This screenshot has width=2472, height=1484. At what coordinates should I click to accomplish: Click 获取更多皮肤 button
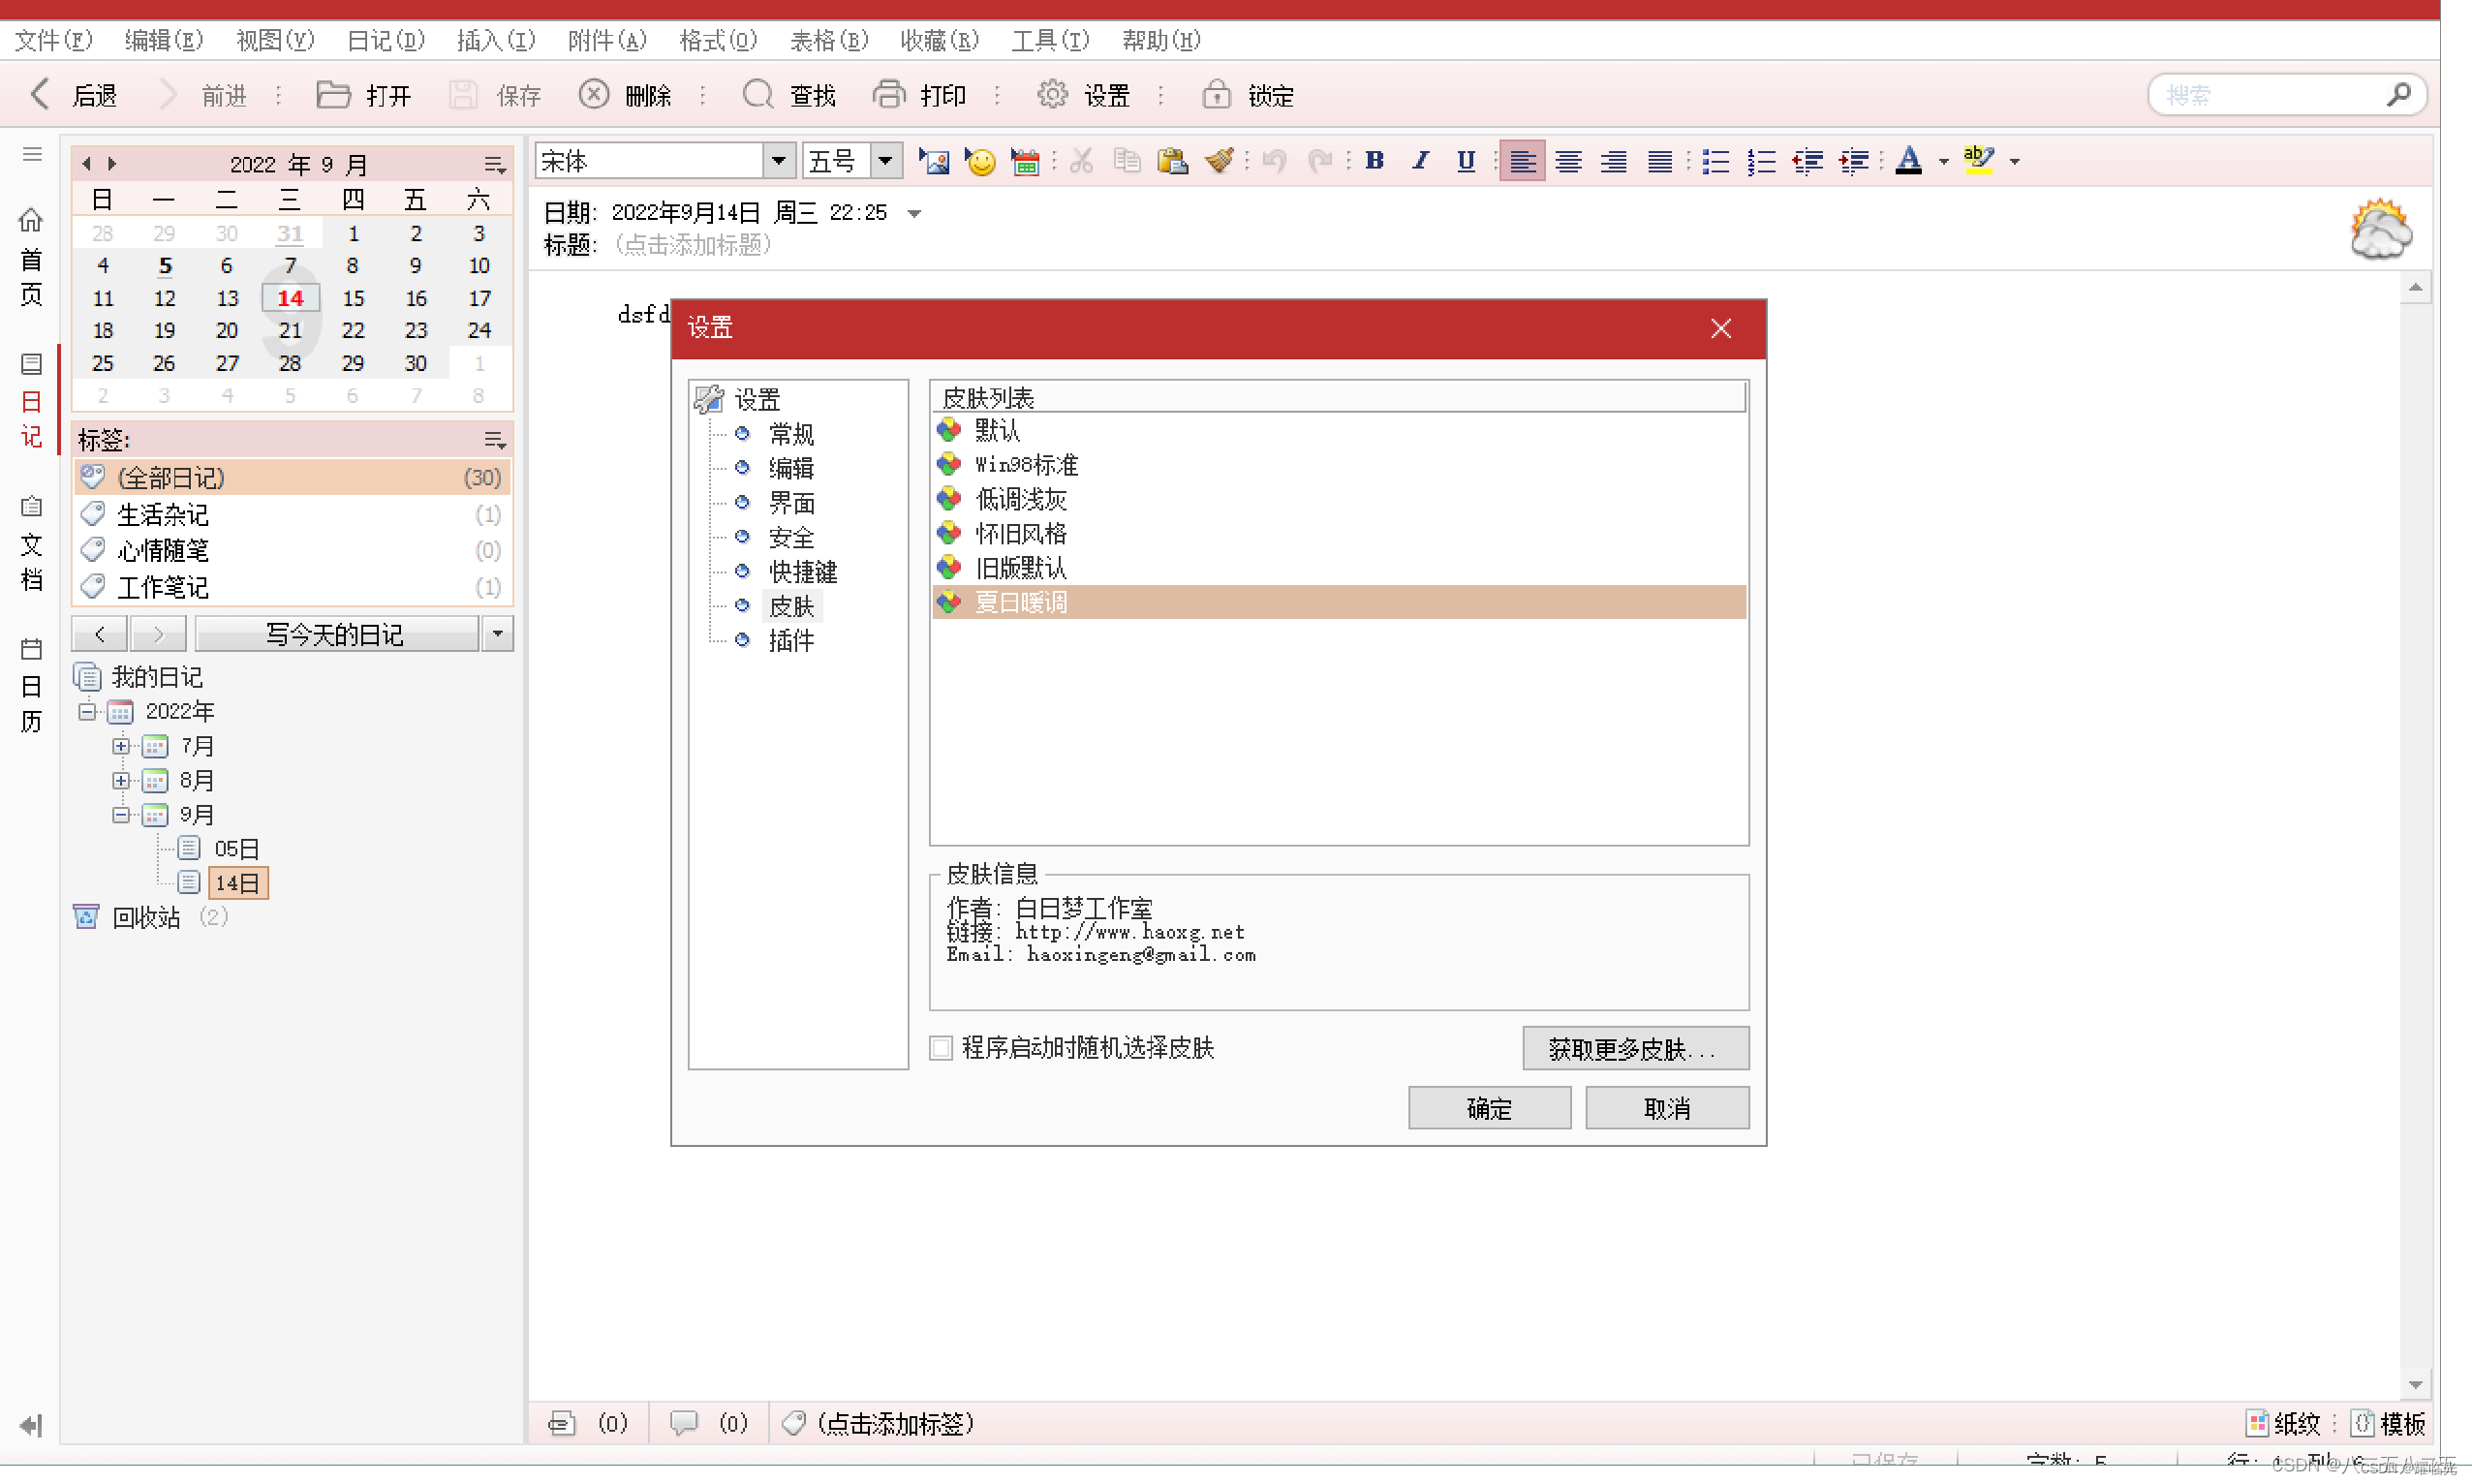[1626, 1048]
